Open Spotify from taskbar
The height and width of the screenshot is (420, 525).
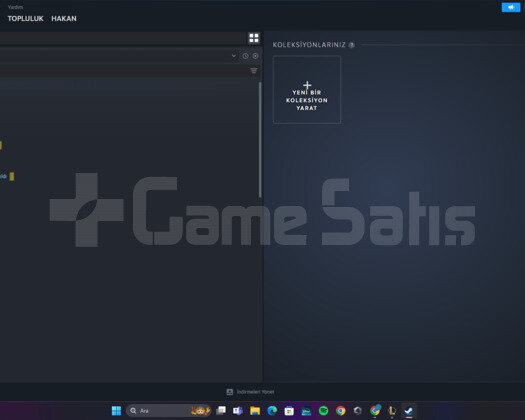(323, 411)
